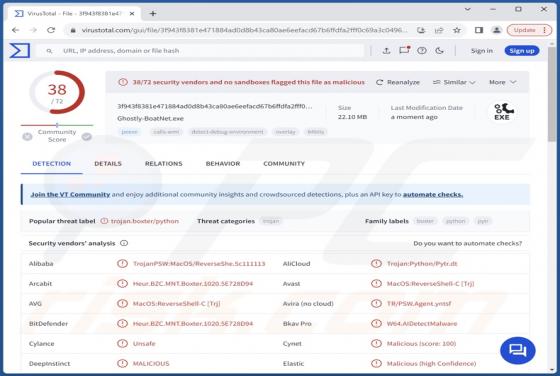
Task: Click the share page icon in address bar
Action: (x=439, y=30)
